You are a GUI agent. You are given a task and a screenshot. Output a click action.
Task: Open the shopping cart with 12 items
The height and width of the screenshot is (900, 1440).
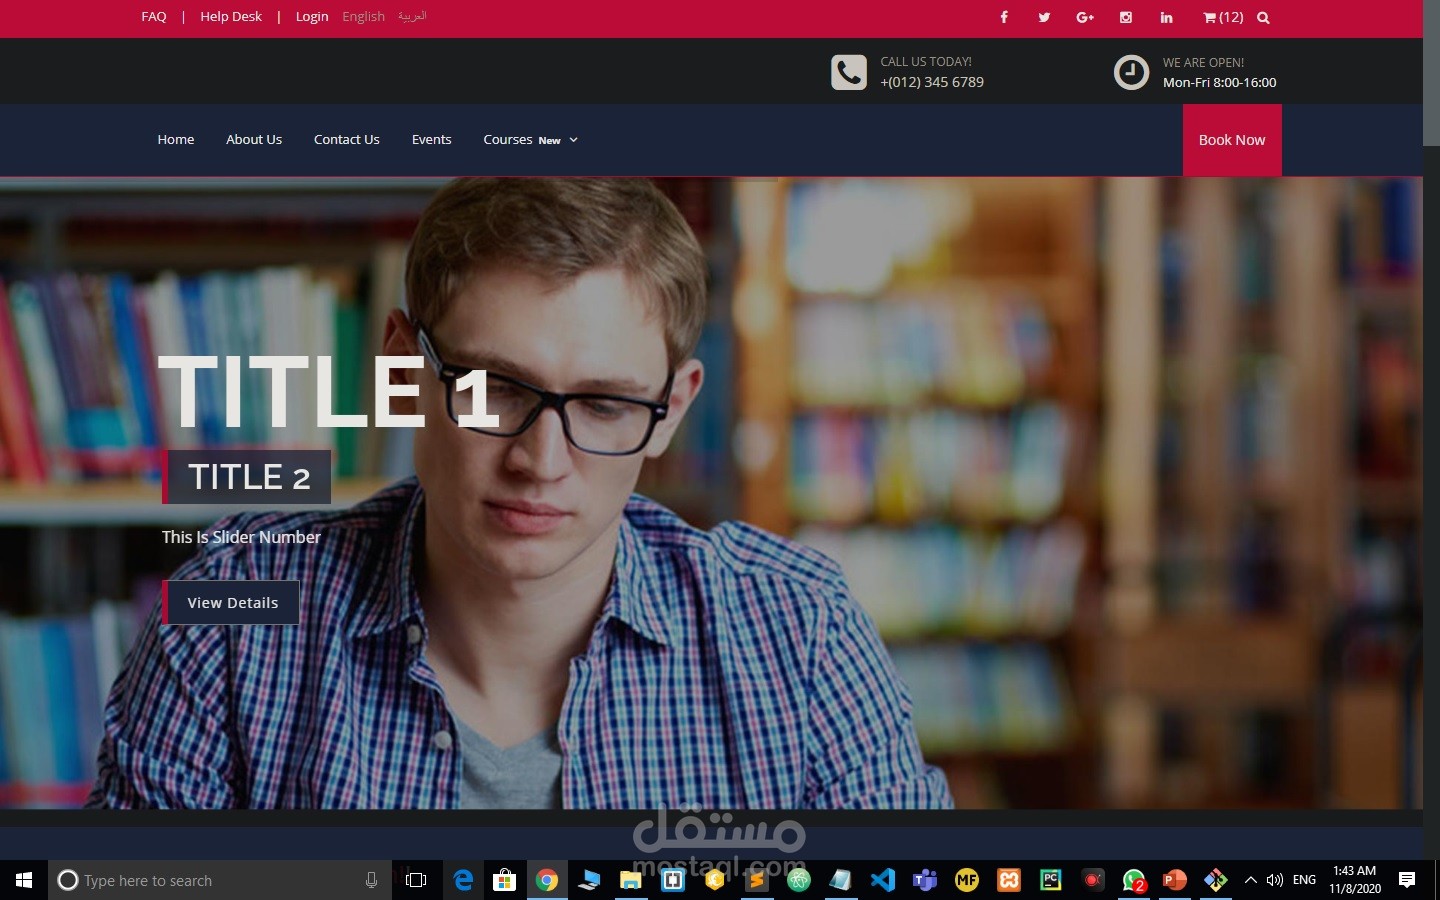tap(1223, 17)
